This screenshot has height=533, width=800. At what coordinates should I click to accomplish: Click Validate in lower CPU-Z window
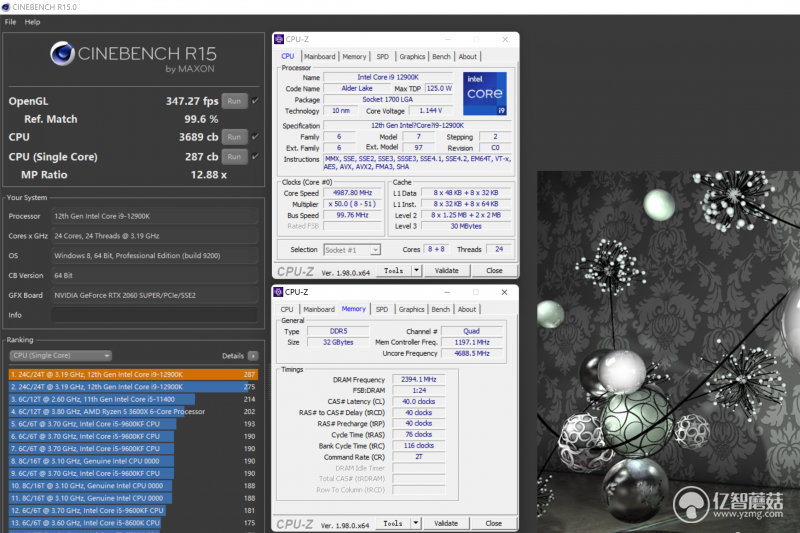(x=446, y=523)
